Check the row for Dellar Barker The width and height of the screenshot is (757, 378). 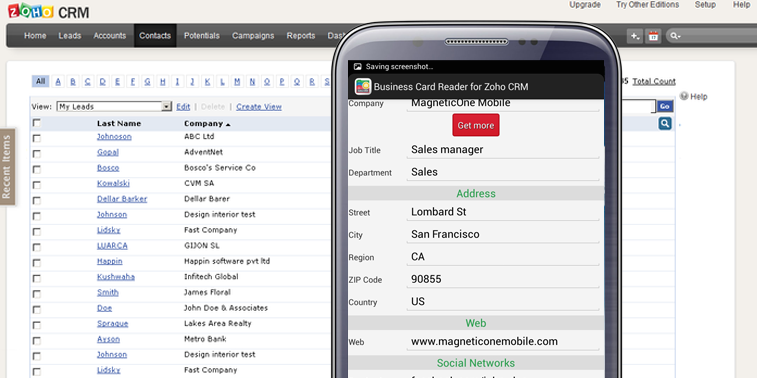[37, 201]
